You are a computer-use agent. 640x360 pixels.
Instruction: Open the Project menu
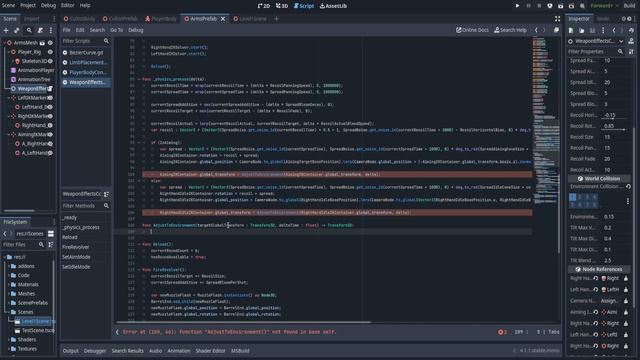[28, 5]
